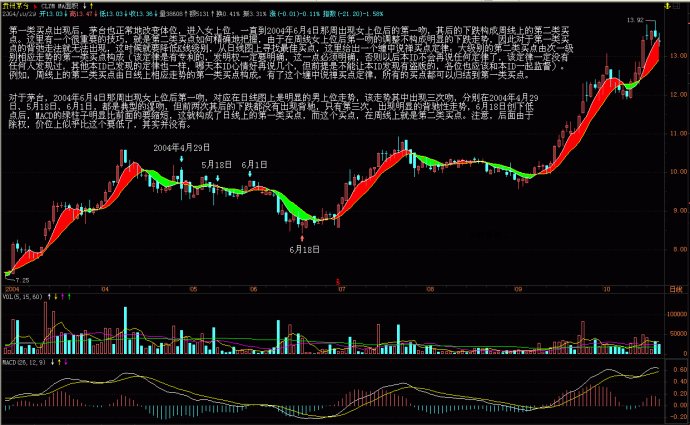Click the small square icon beside the anchor
Image resolution: width=690 pixels, height=425 pixels.
tap(675, 6)
